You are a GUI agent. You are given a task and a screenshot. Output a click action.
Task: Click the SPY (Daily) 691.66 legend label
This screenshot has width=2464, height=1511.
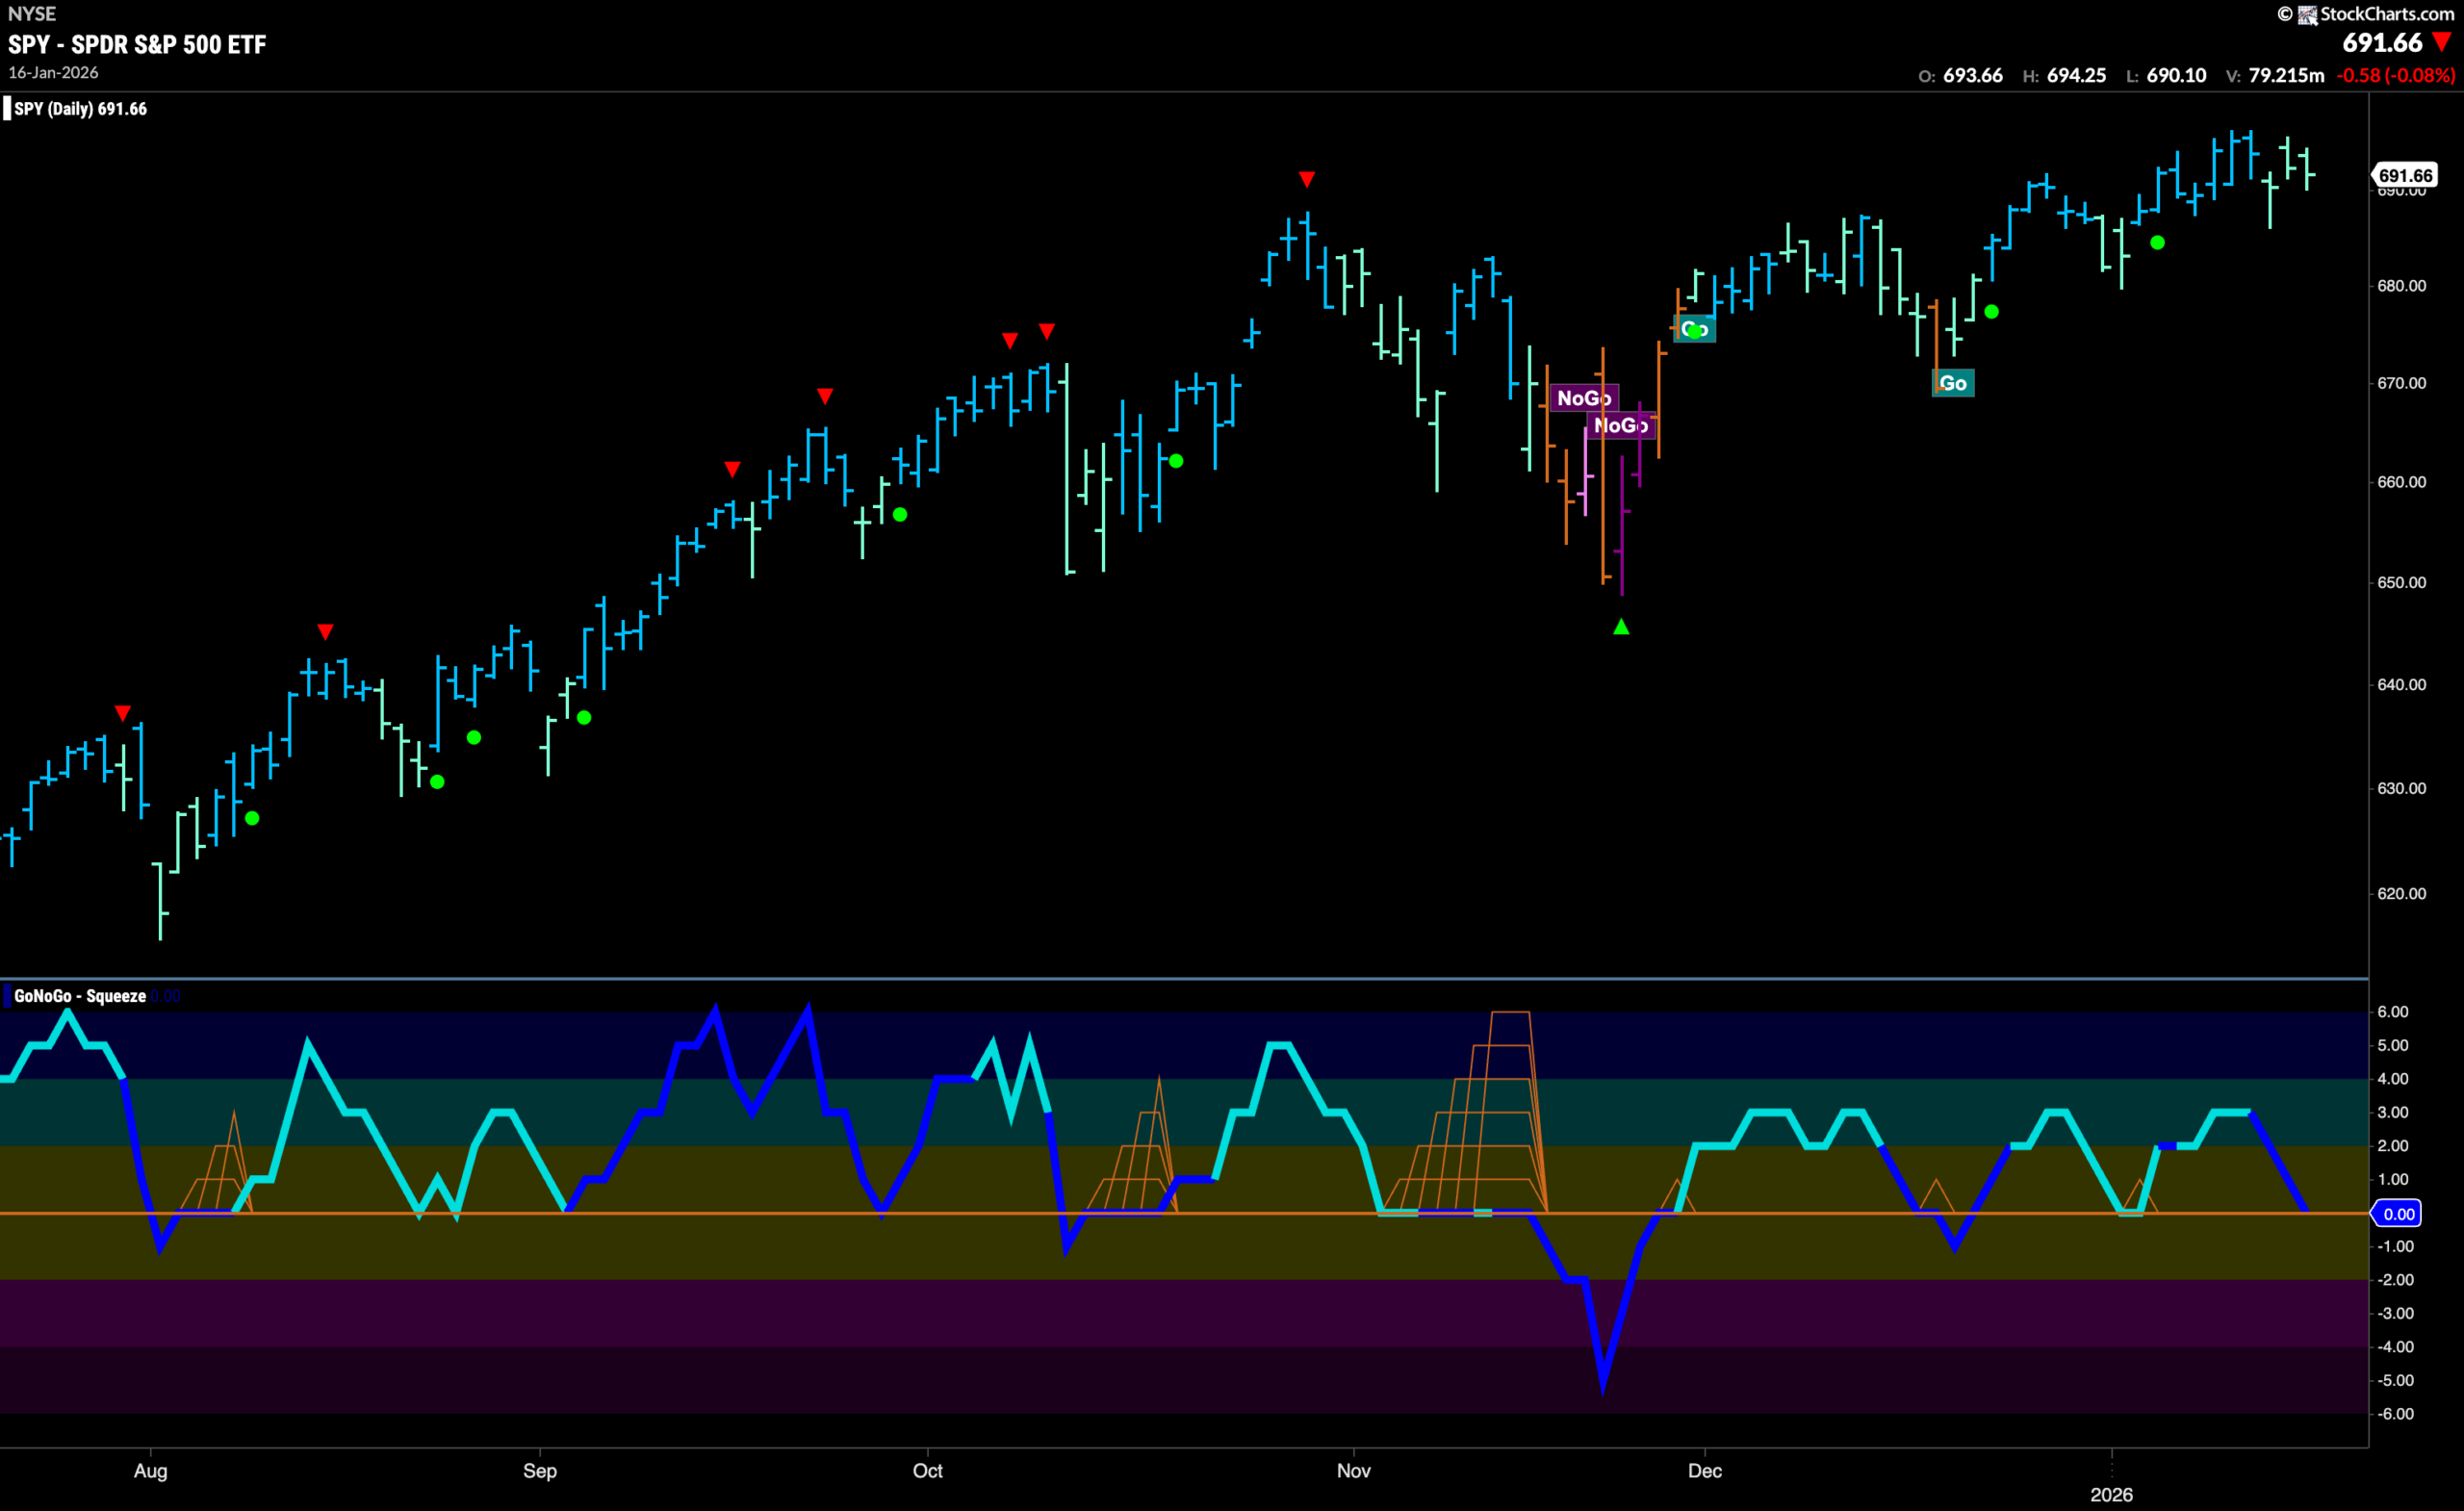coord(80,109)
